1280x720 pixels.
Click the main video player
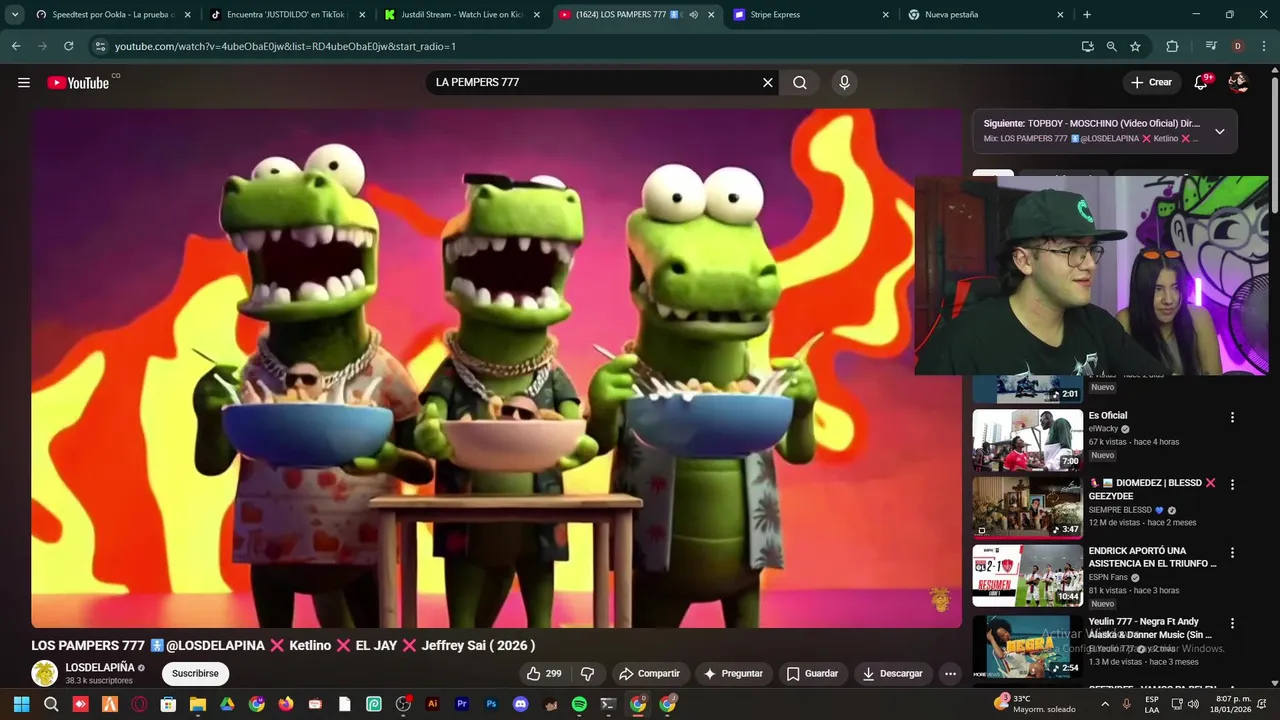496,368
